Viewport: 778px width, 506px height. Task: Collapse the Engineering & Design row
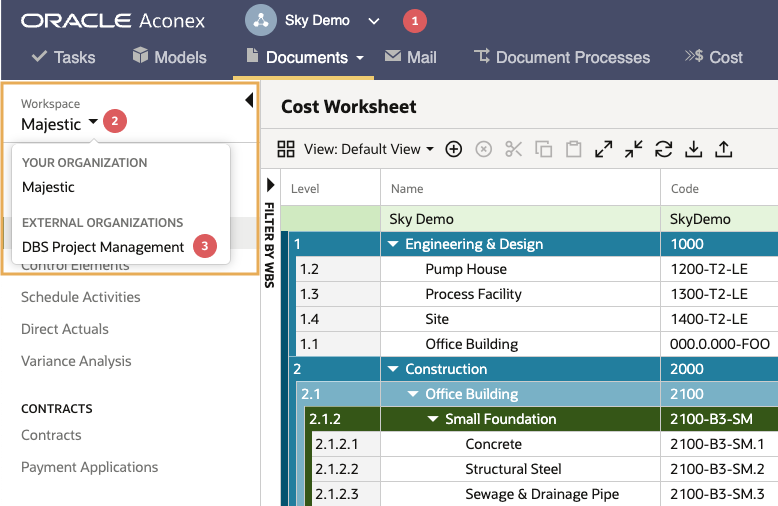pos(393,244)
